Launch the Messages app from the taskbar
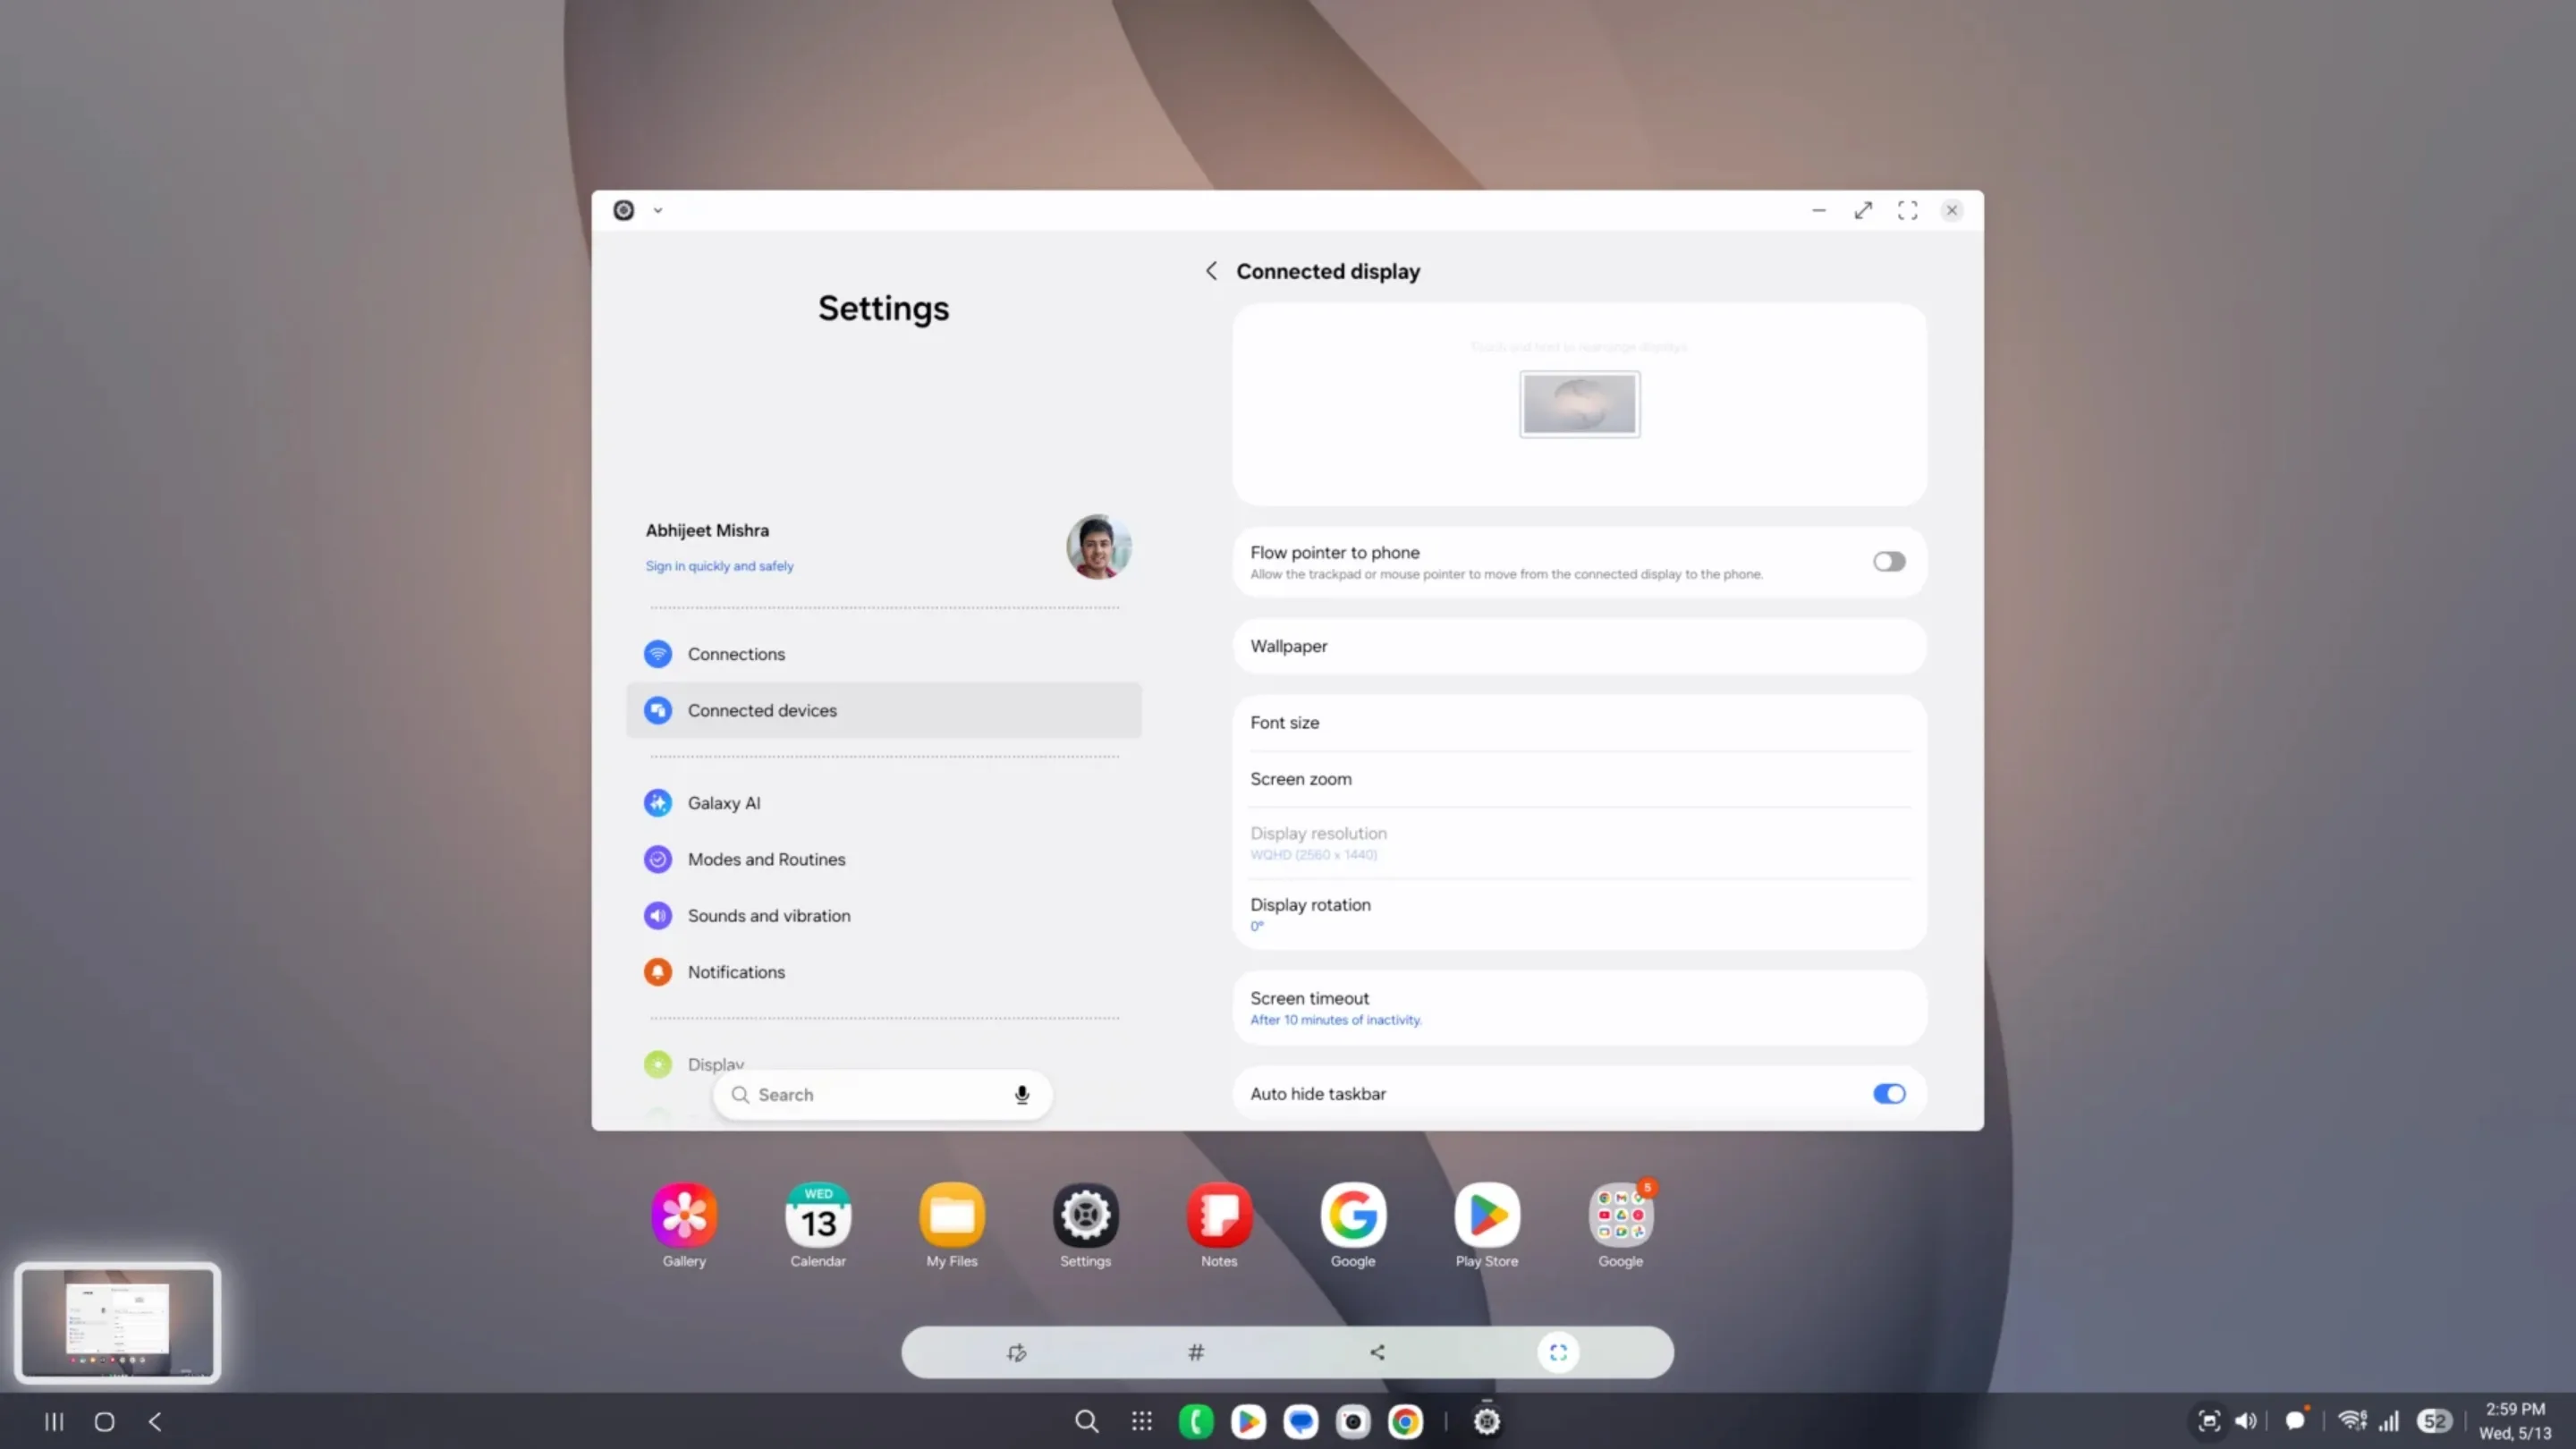The image size is (2576, 1449). [x=1301, y=1421]
